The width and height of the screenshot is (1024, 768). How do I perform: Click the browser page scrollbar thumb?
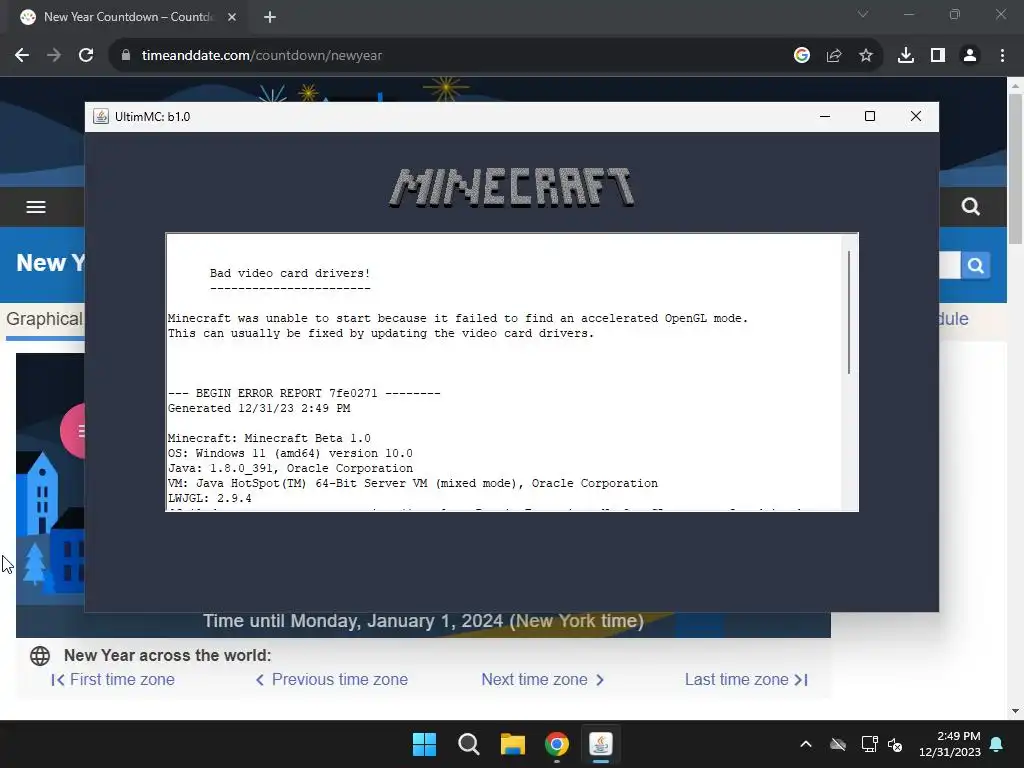(1015, 168)
